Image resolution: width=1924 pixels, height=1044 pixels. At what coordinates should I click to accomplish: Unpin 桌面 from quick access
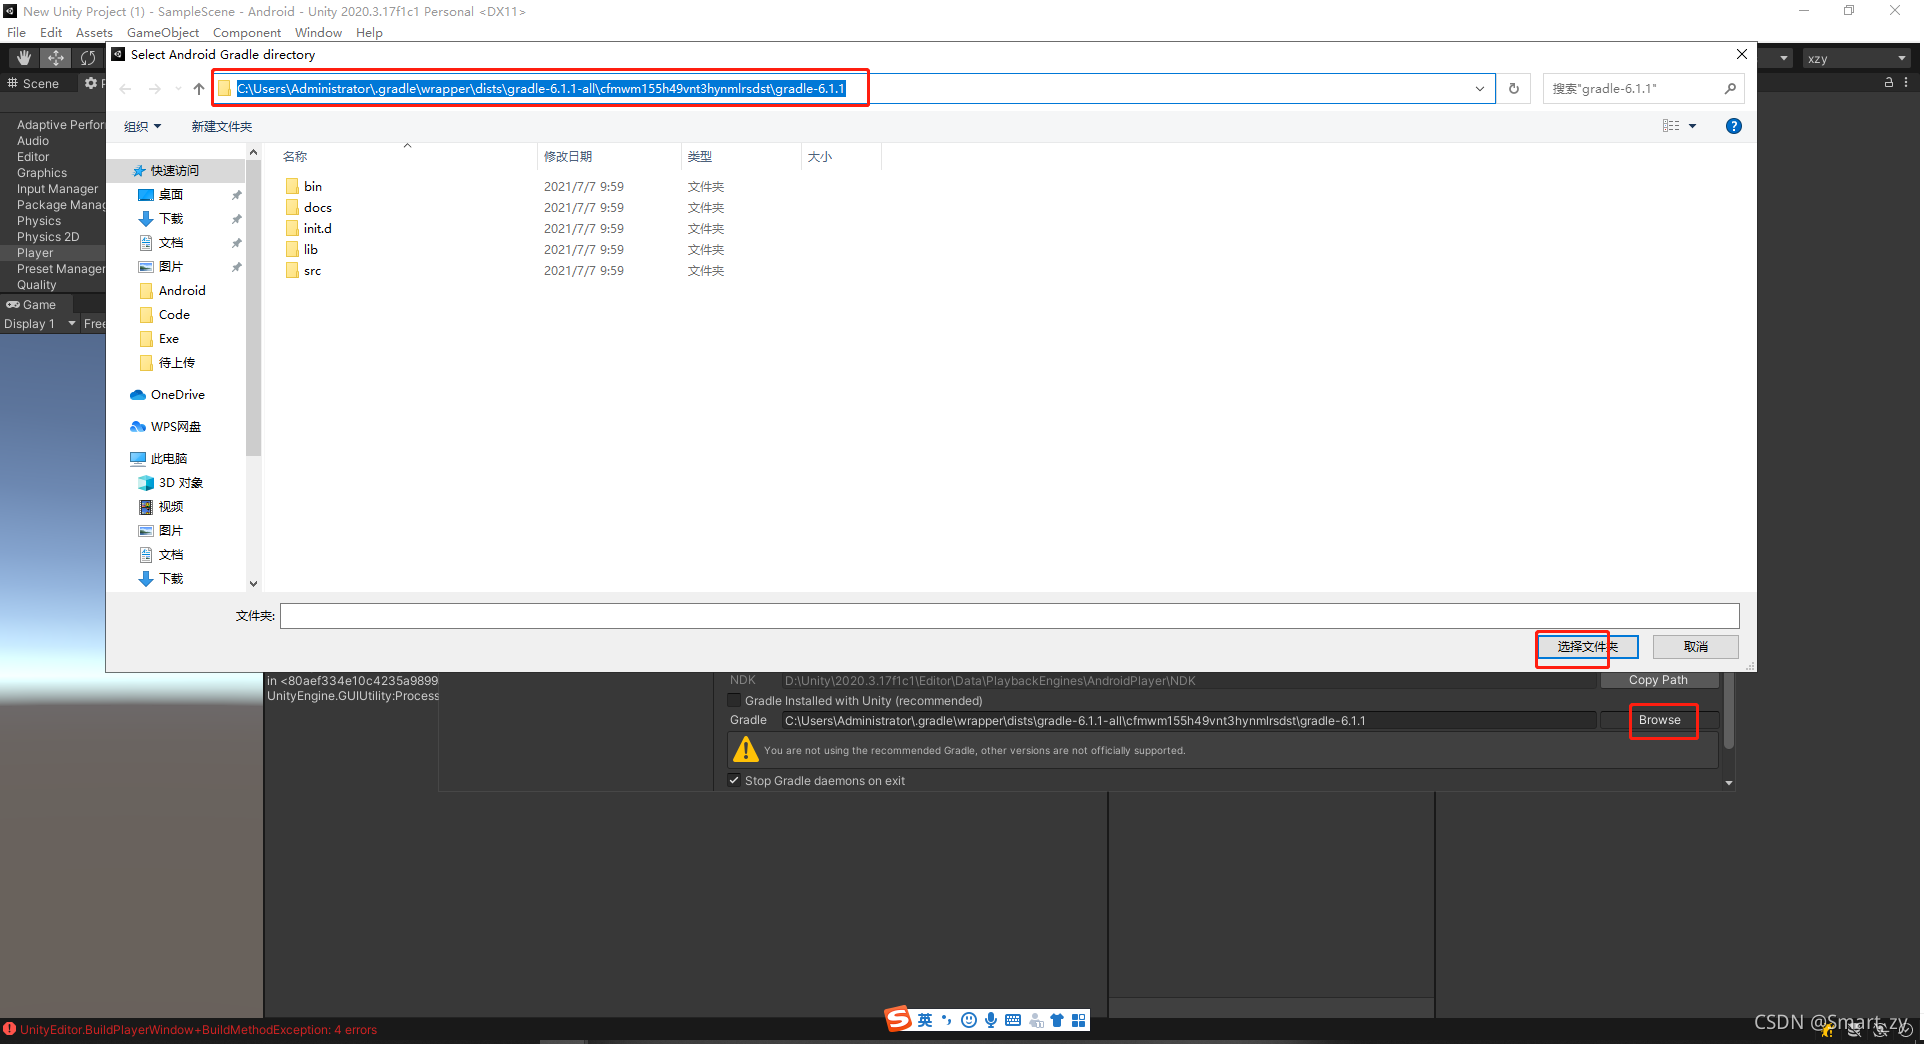[x=237, y=195]
